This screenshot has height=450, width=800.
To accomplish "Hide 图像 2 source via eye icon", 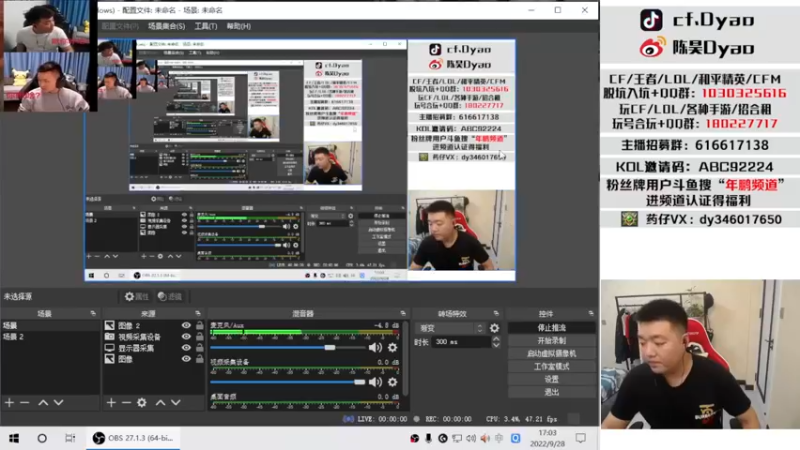I will click(x=186, y=326).
